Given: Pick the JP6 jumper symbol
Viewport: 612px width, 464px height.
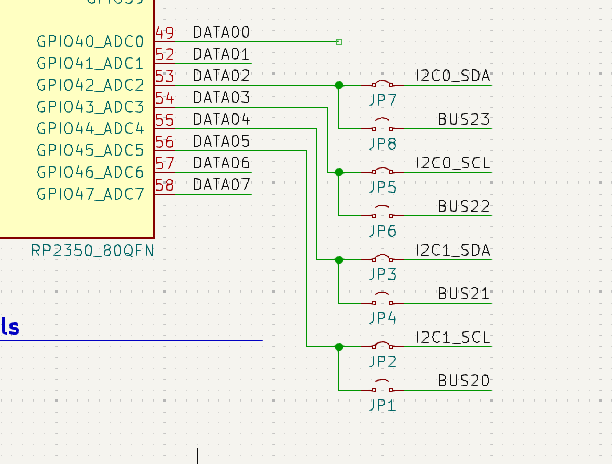Looking at the screenshot, I should tap(383, 215).
